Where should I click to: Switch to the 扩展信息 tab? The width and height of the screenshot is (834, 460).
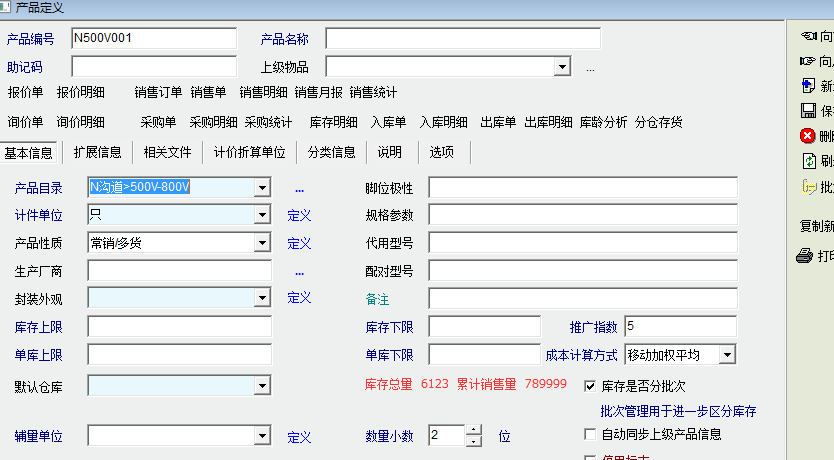[97, 153]
